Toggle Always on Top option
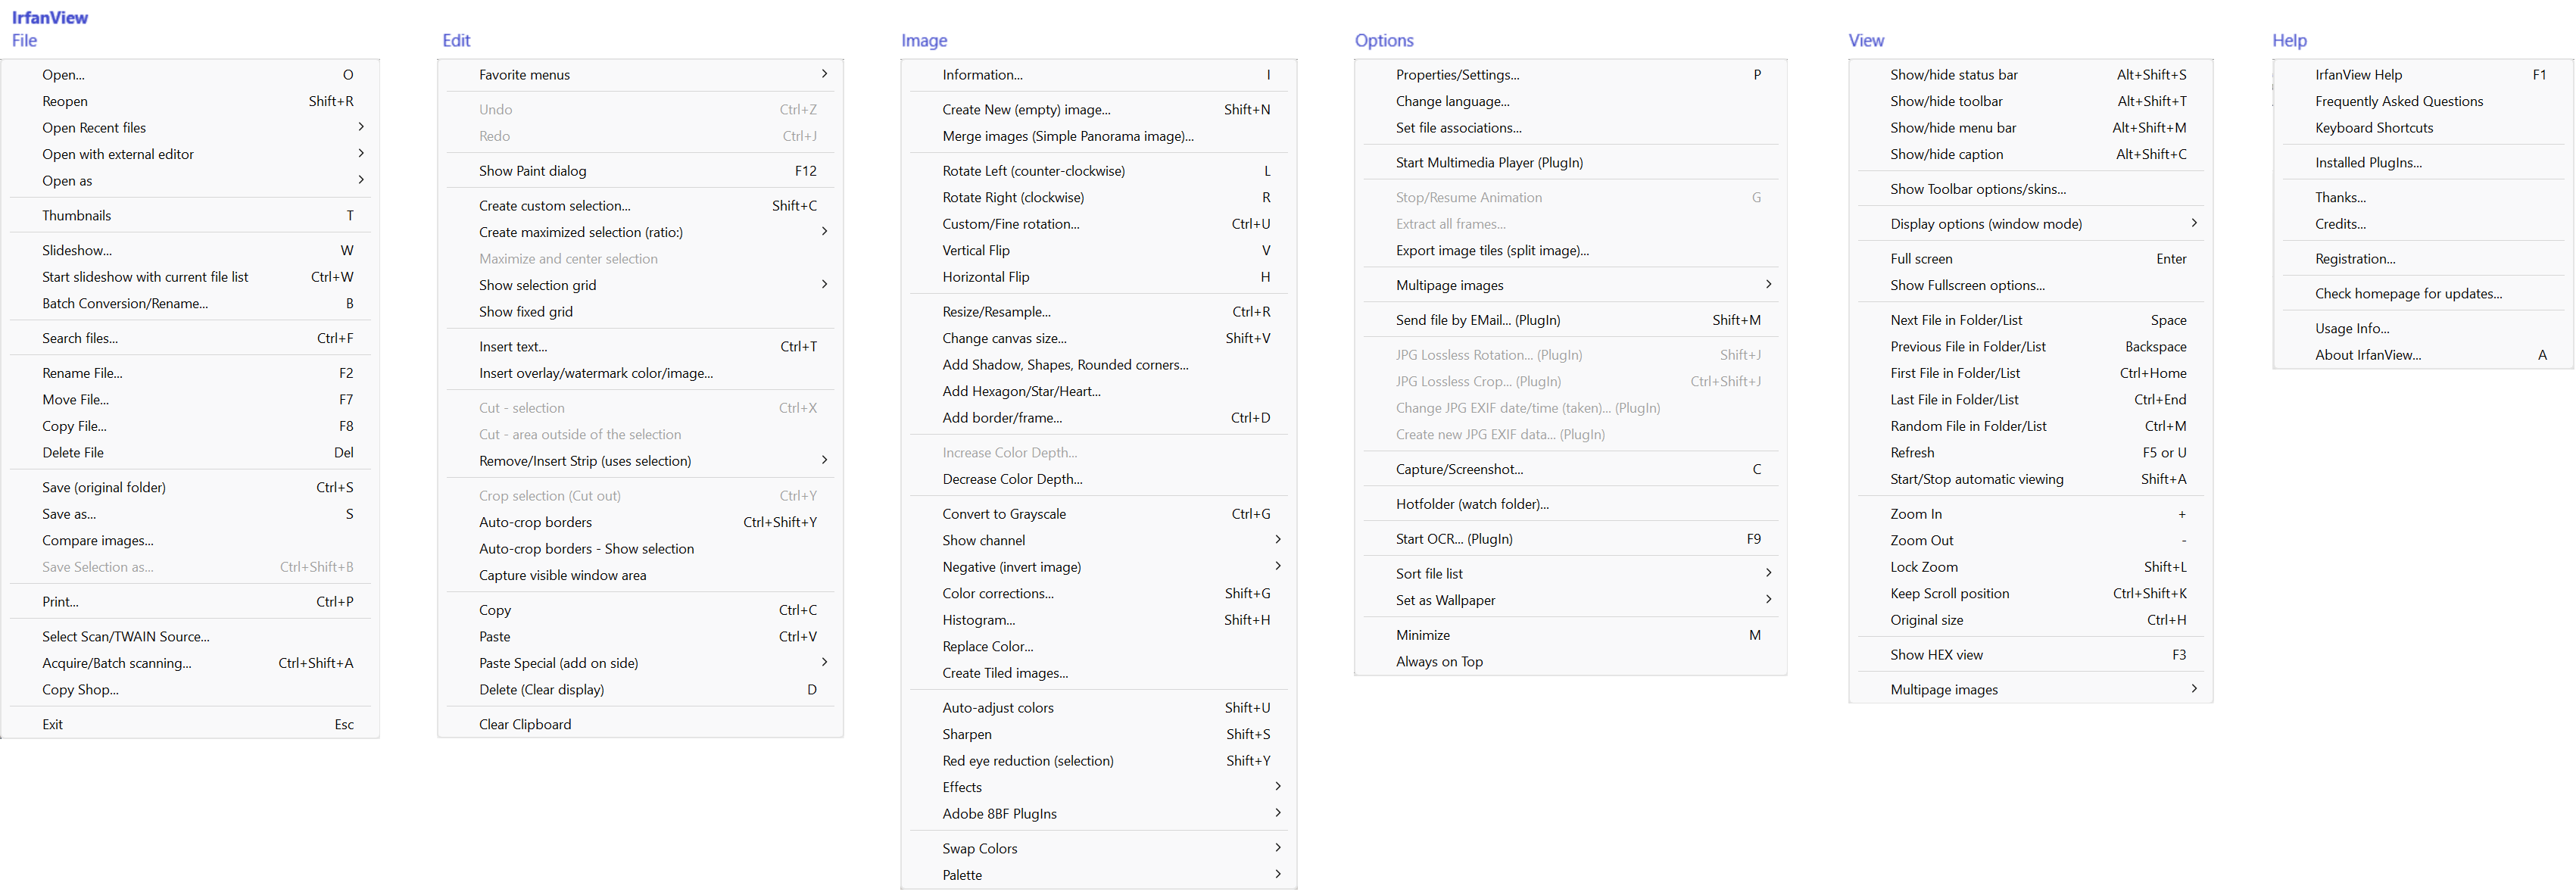This screenshot has height=892, width=2576. (x=1439, y=662)
